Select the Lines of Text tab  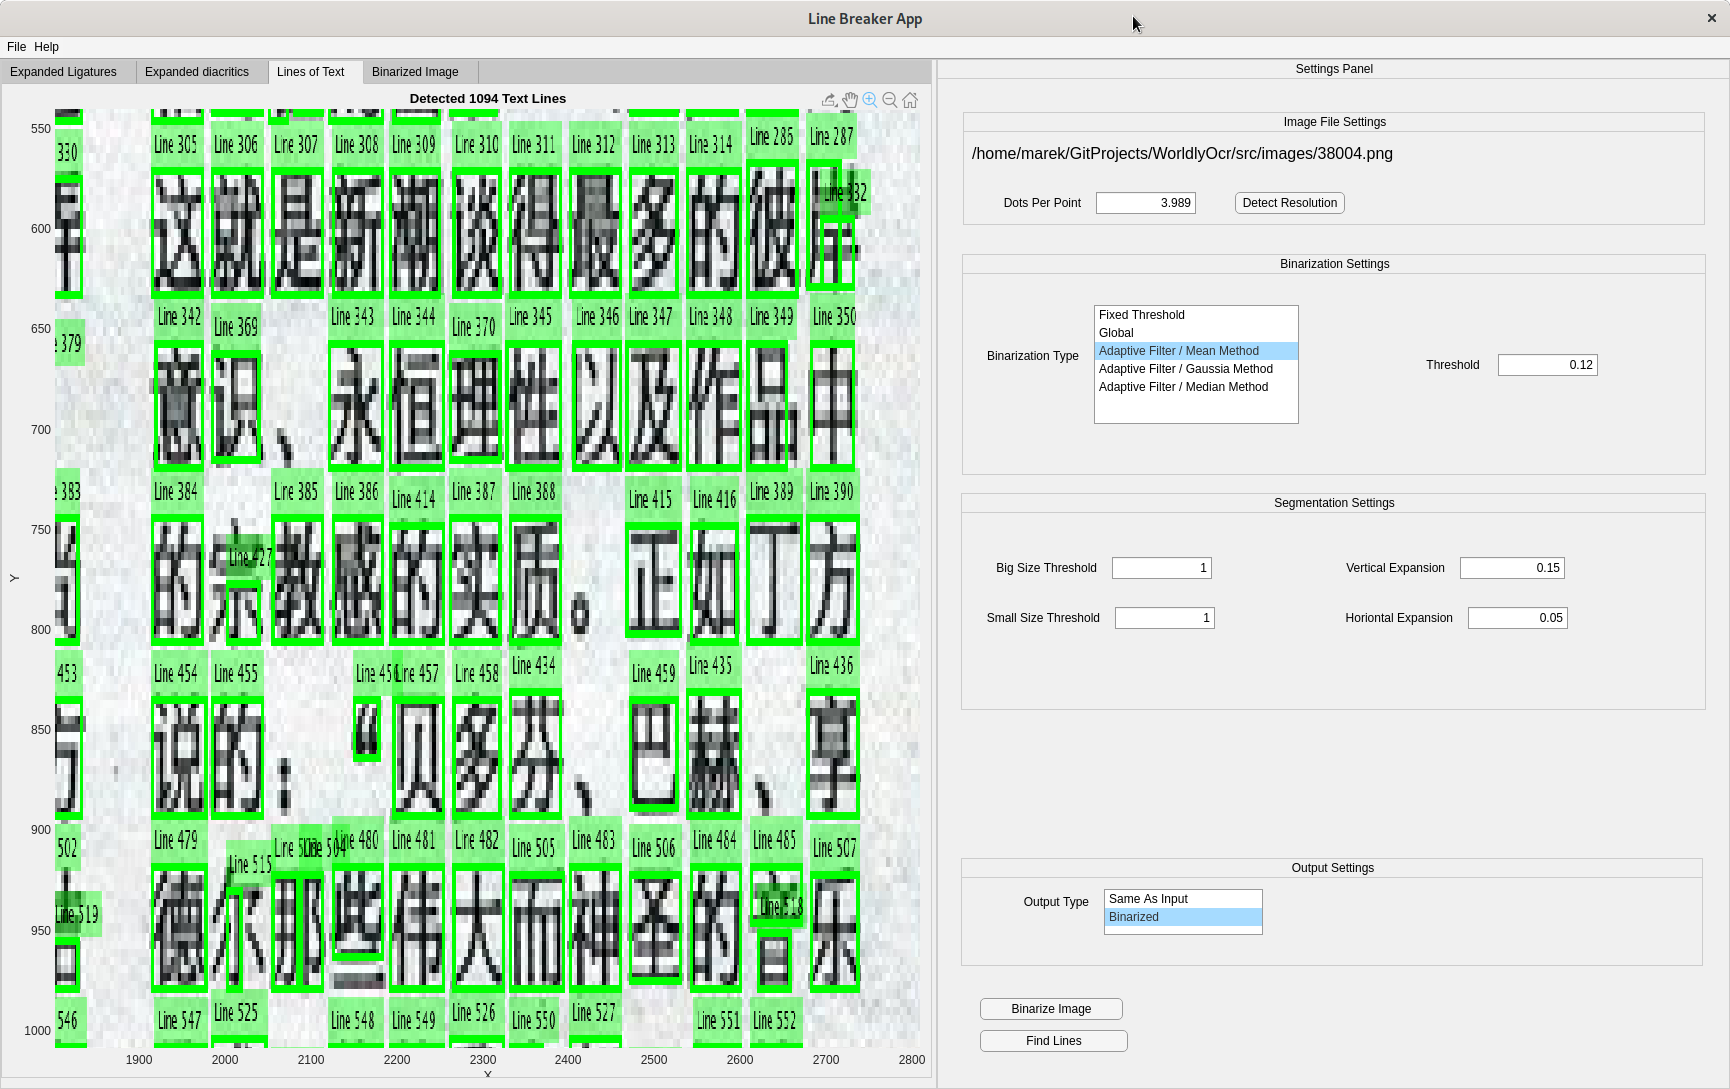[x=311, y=72]
